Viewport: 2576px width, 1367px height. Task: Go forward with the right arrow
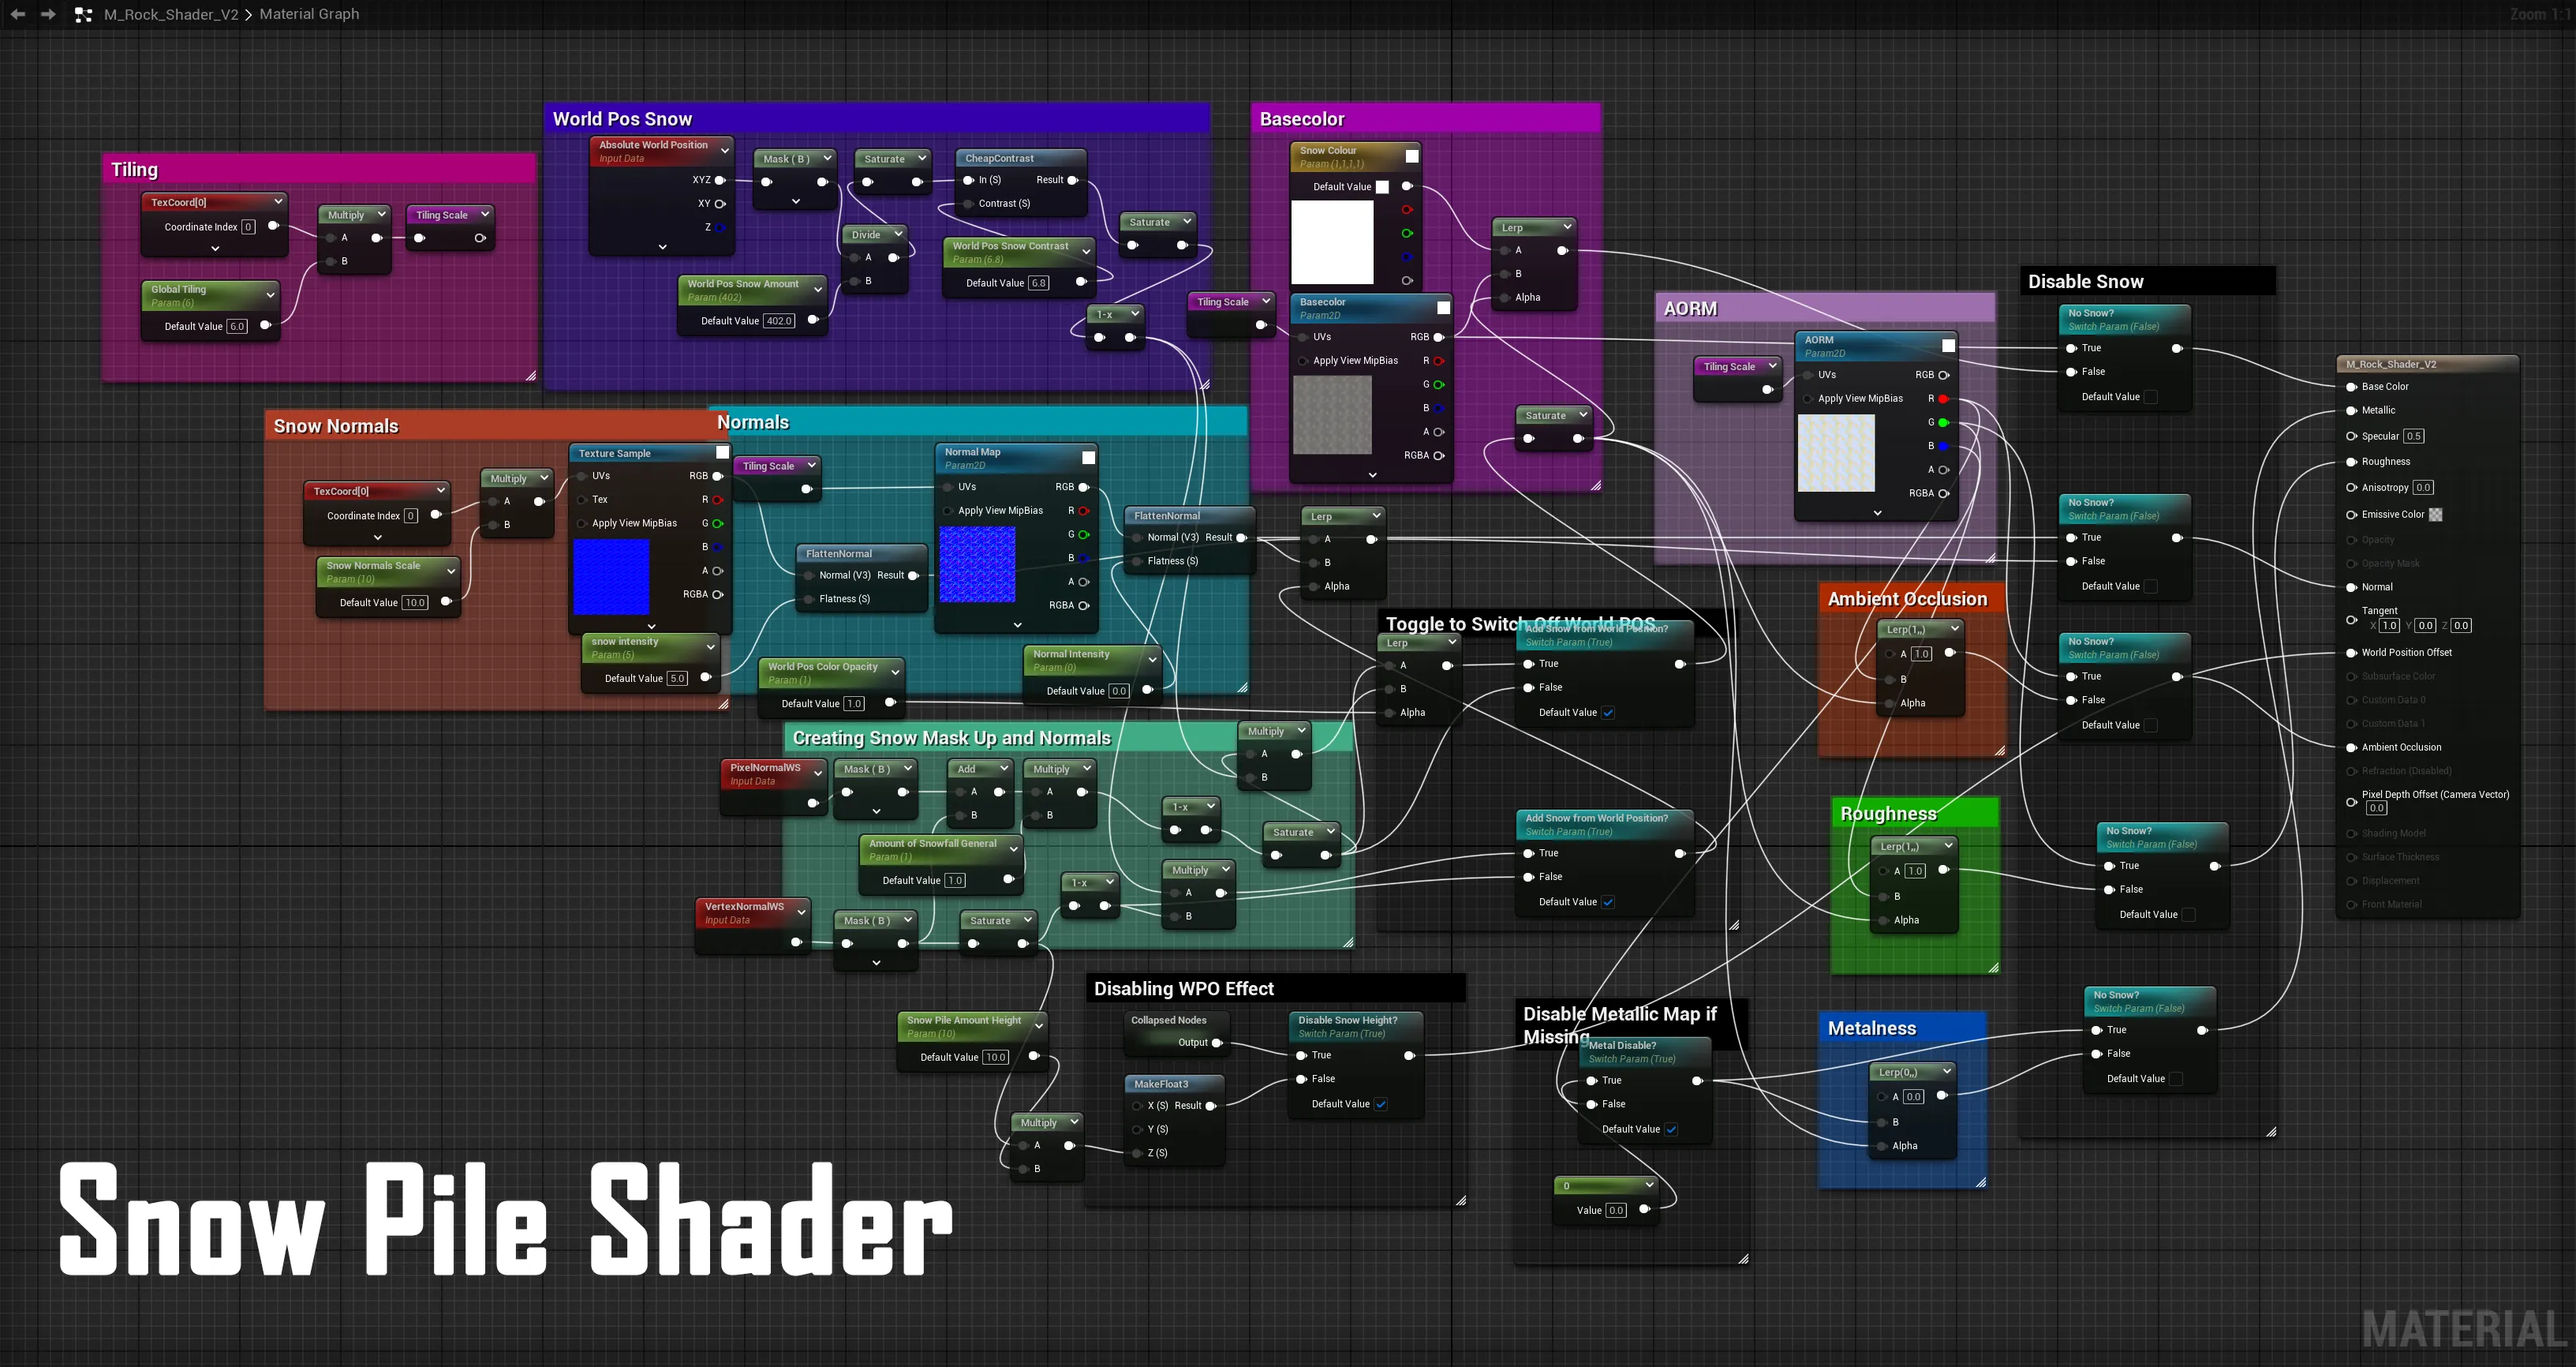tap(48, 14)
